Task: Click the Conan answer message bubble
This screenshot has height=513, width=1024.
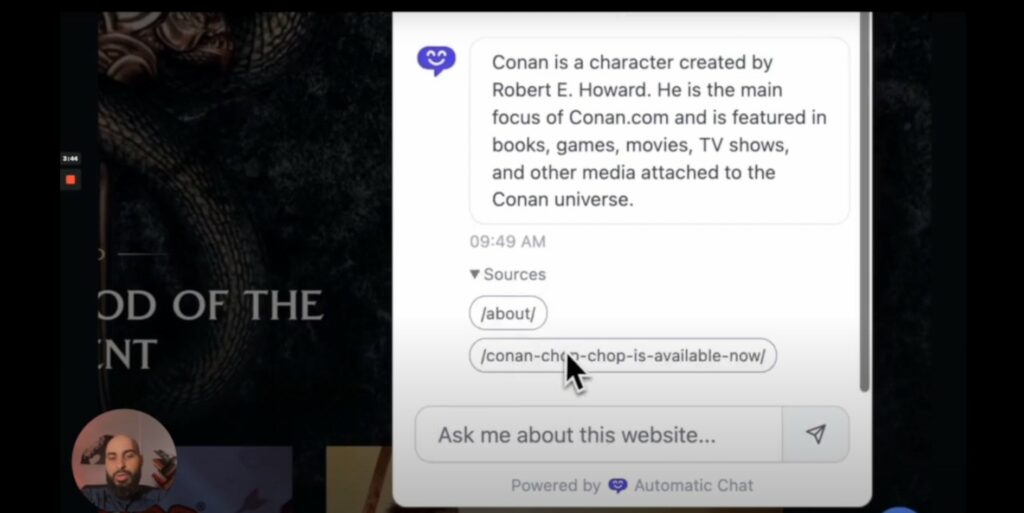Action: click(660, 131)
